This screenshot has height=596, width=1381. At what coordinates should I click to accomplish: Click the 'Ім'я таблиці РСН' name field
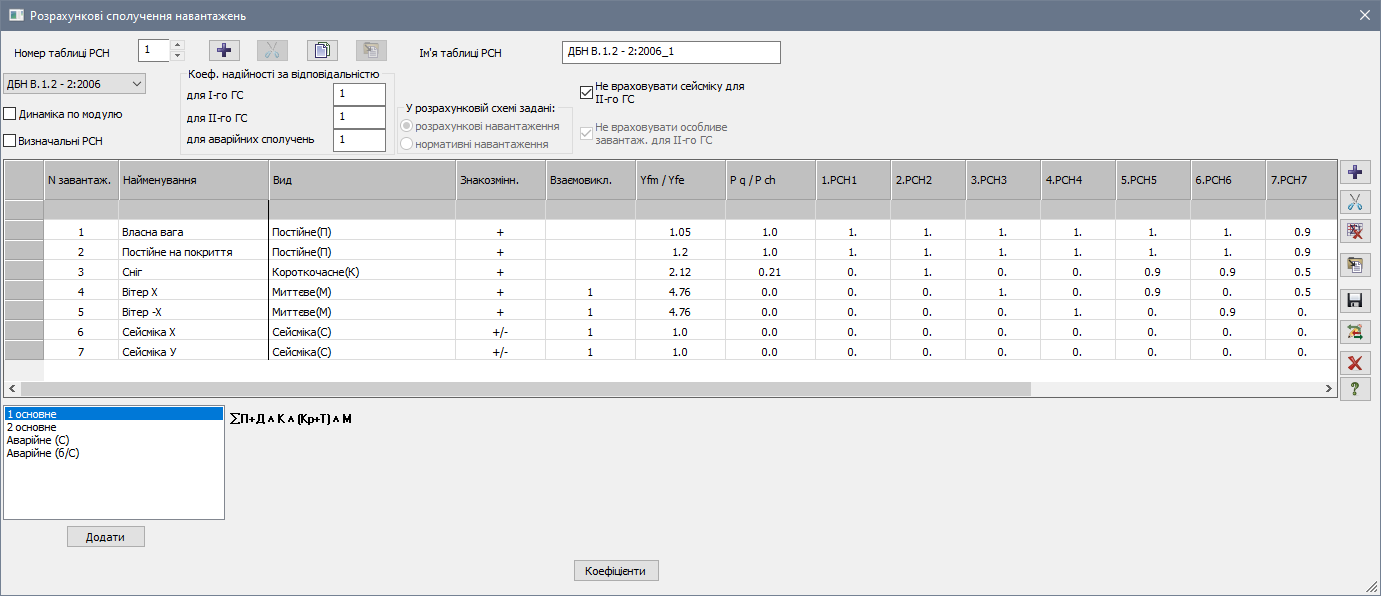pos(670,52)
